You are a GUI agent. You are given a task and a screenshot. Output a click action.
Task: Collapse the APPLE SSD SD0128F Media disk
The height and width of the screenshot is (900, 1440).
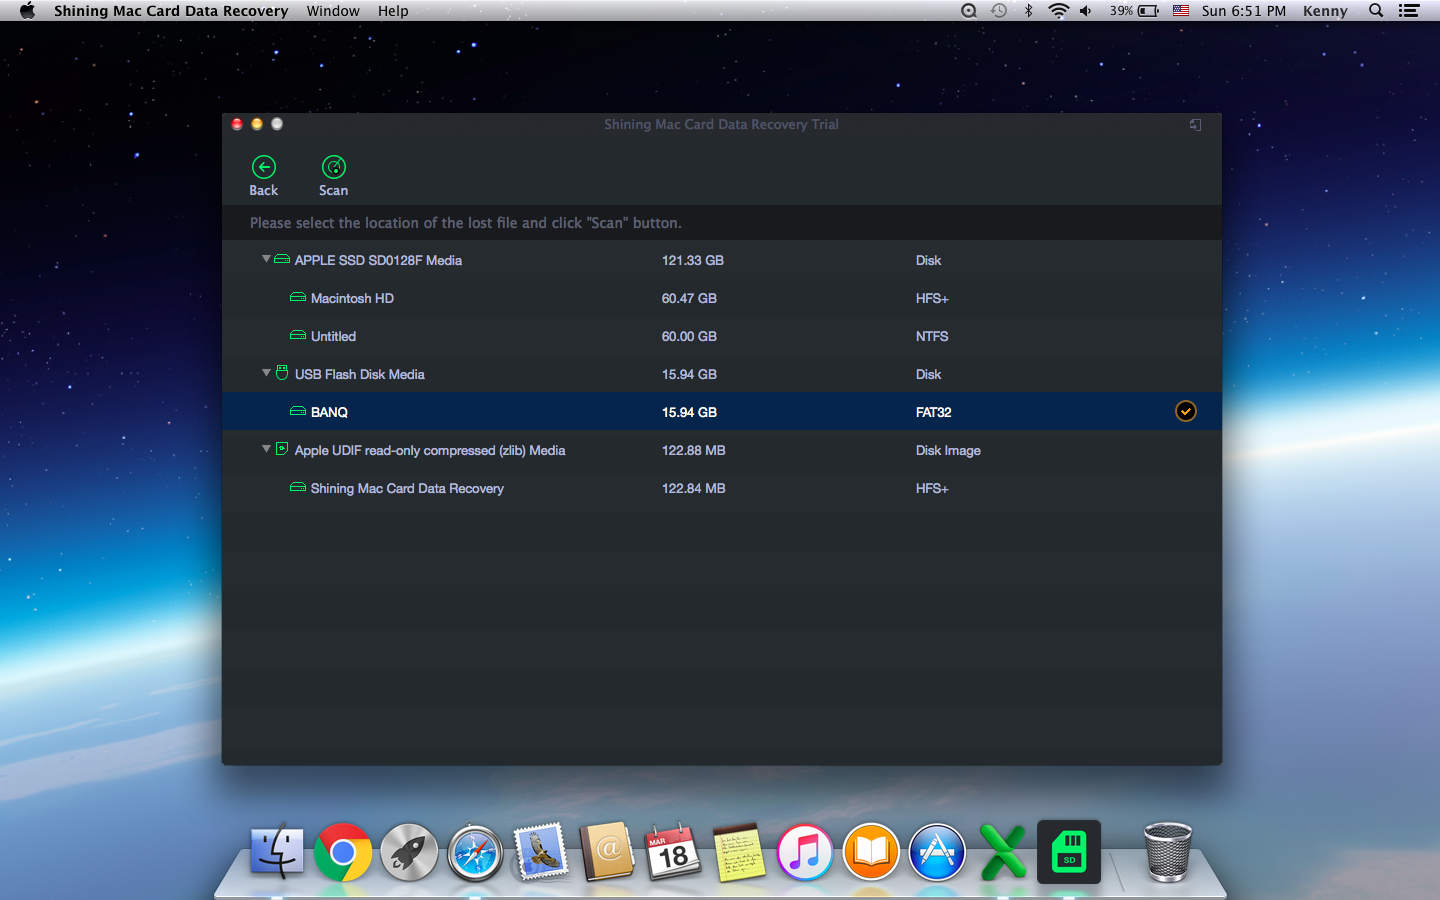[x=266, y=259]
